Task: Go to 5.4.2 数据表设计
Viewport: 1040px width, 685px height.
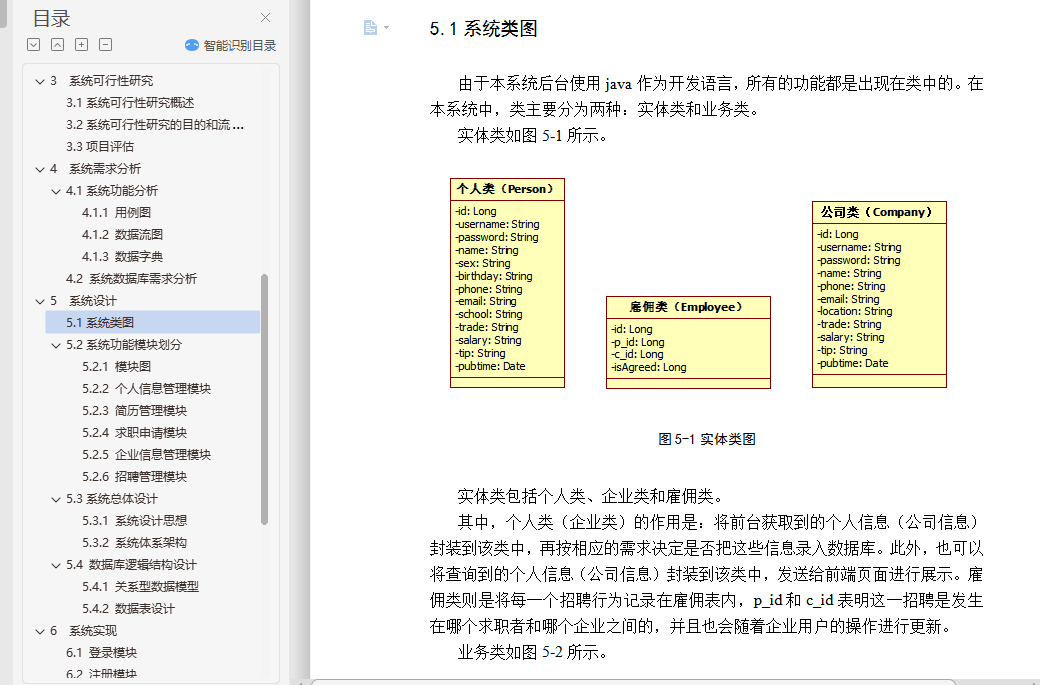Action: coord(129,608)
